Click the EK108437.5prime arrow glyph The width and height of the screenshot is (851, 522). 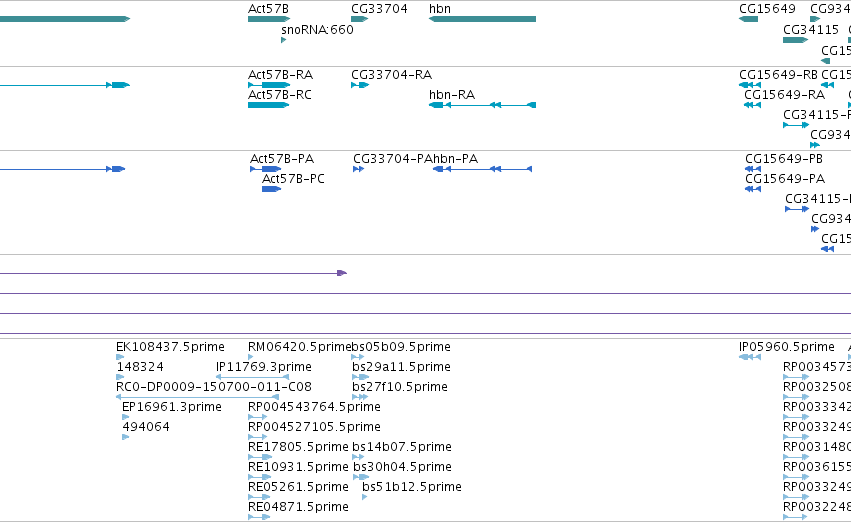coord(120,357)
